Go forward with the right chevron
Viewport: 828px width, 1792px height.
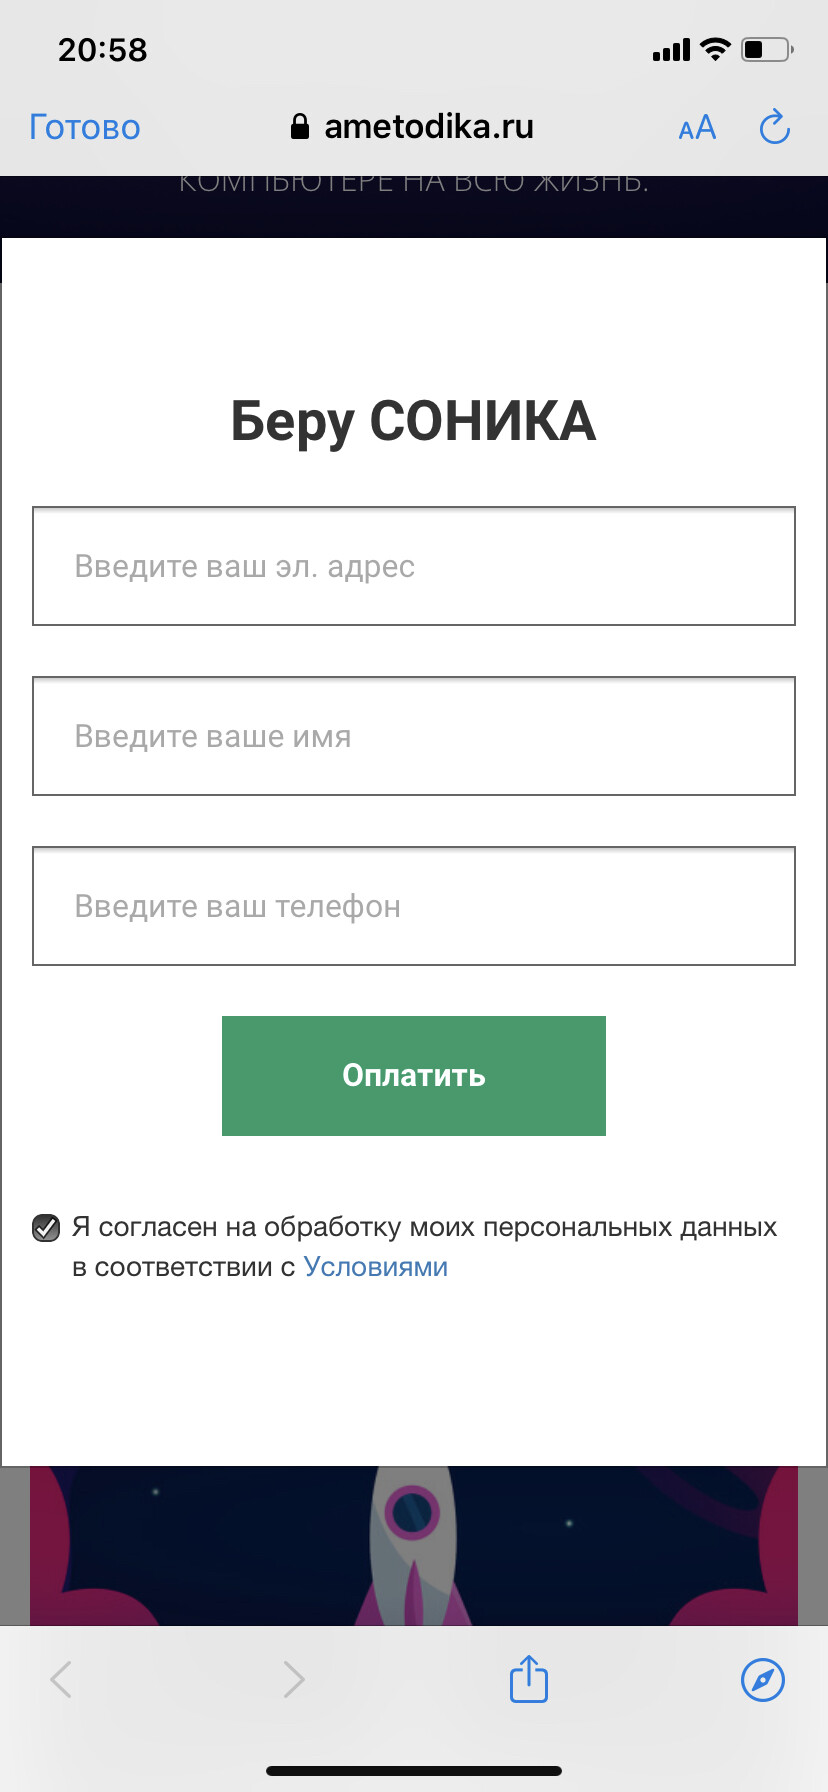[x=293, y=1679]
